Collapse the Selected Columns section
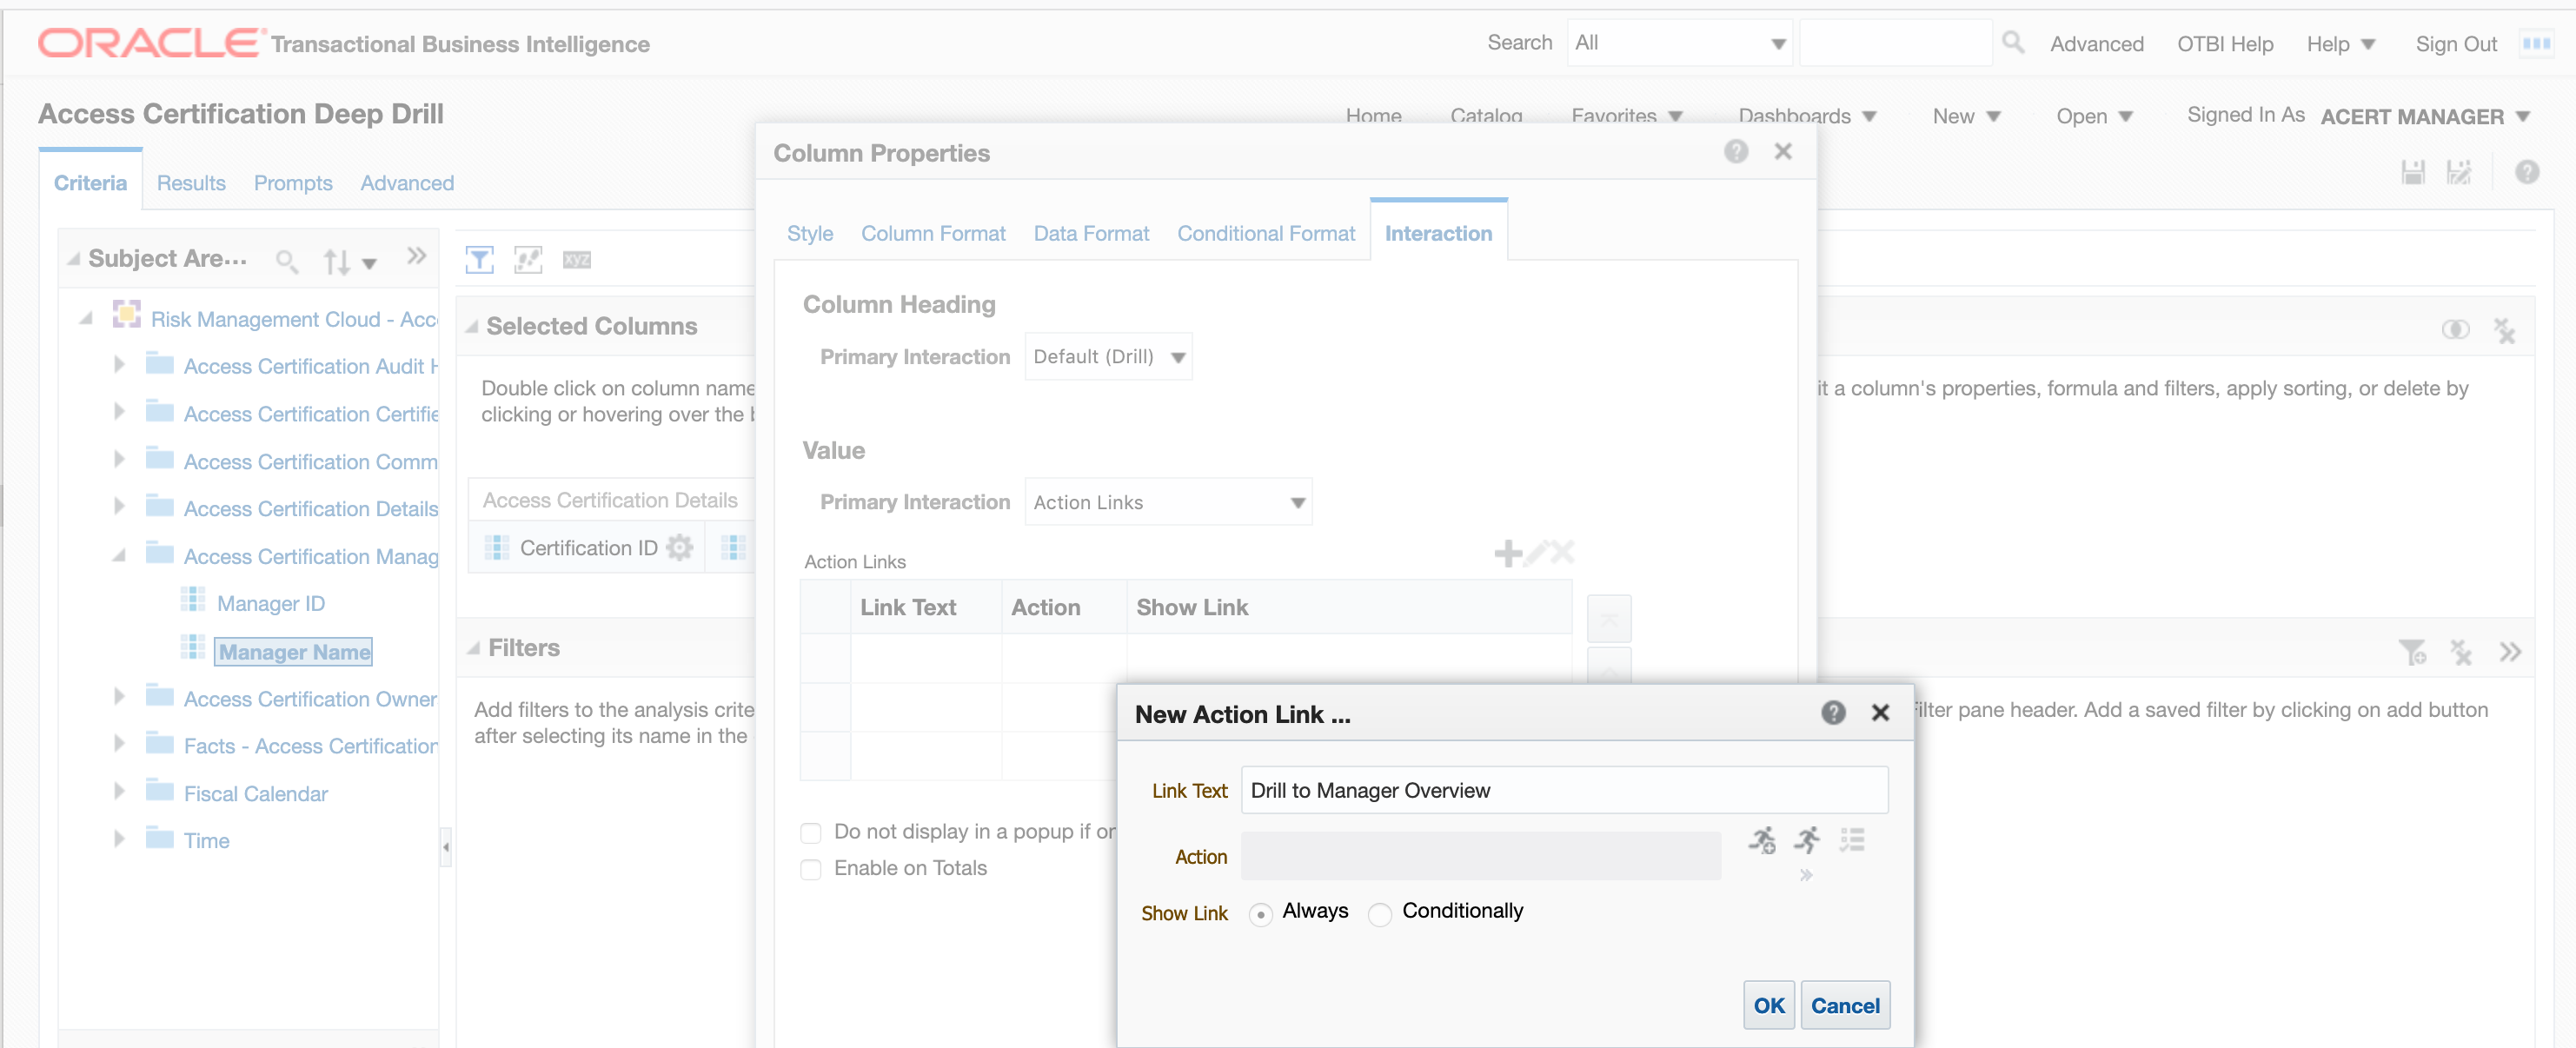The height and width of the screenshot is (1048, 2576). coord(472,327)
